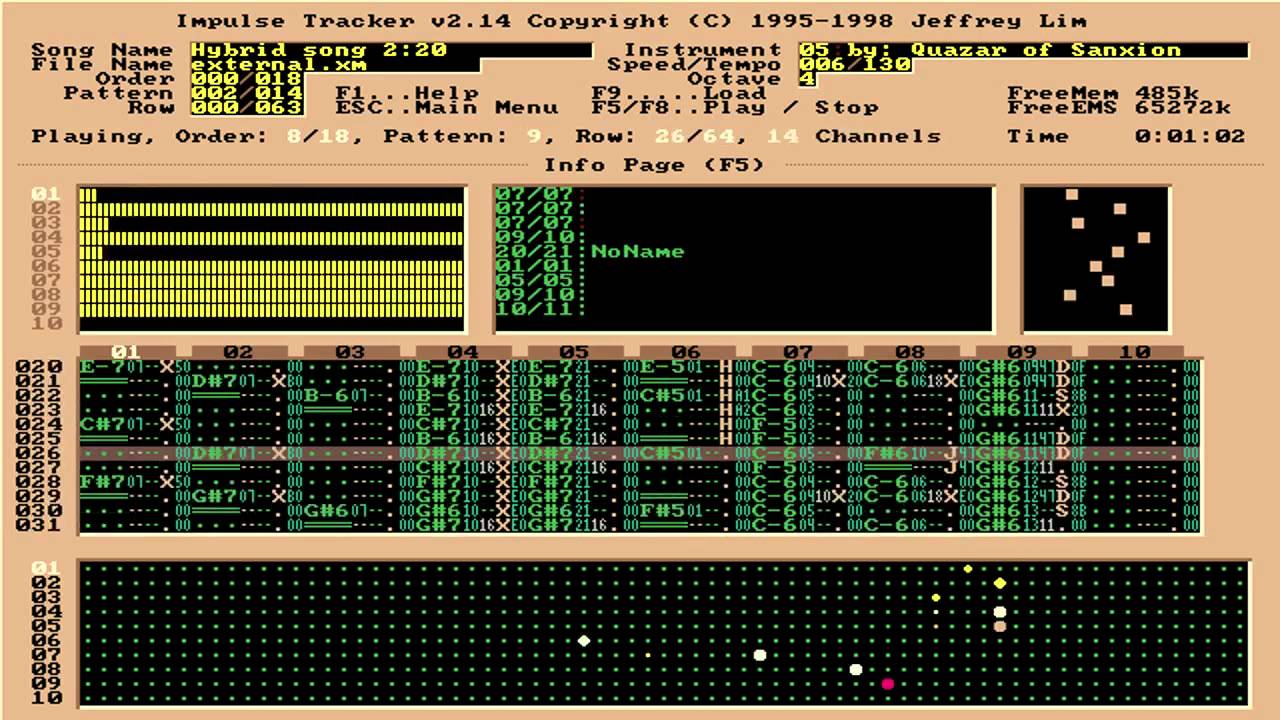Click note "F#5" in row 030, channel 06
Viewport: 1280px width, 720px height.
[663, 511]
